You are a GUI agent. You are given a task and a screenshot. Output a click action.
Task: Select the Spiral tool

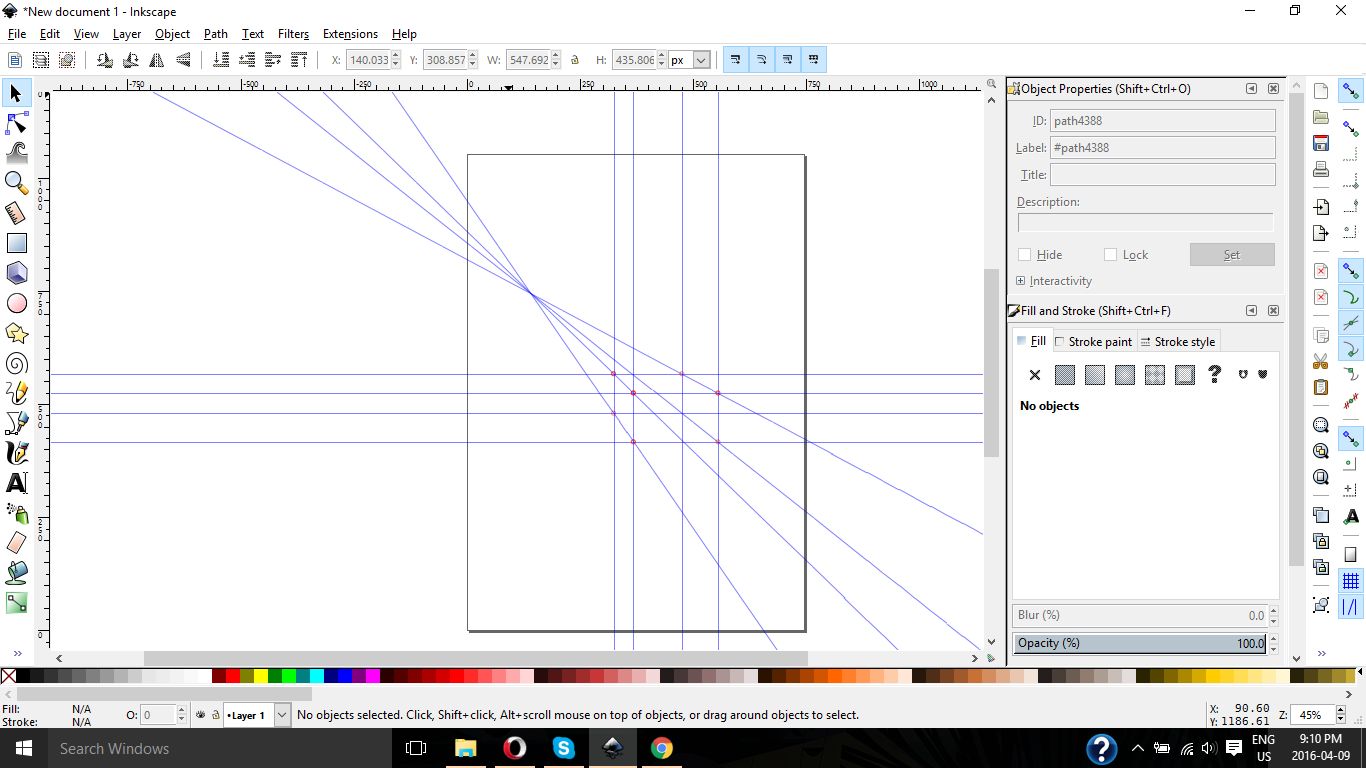click(16, 363)
